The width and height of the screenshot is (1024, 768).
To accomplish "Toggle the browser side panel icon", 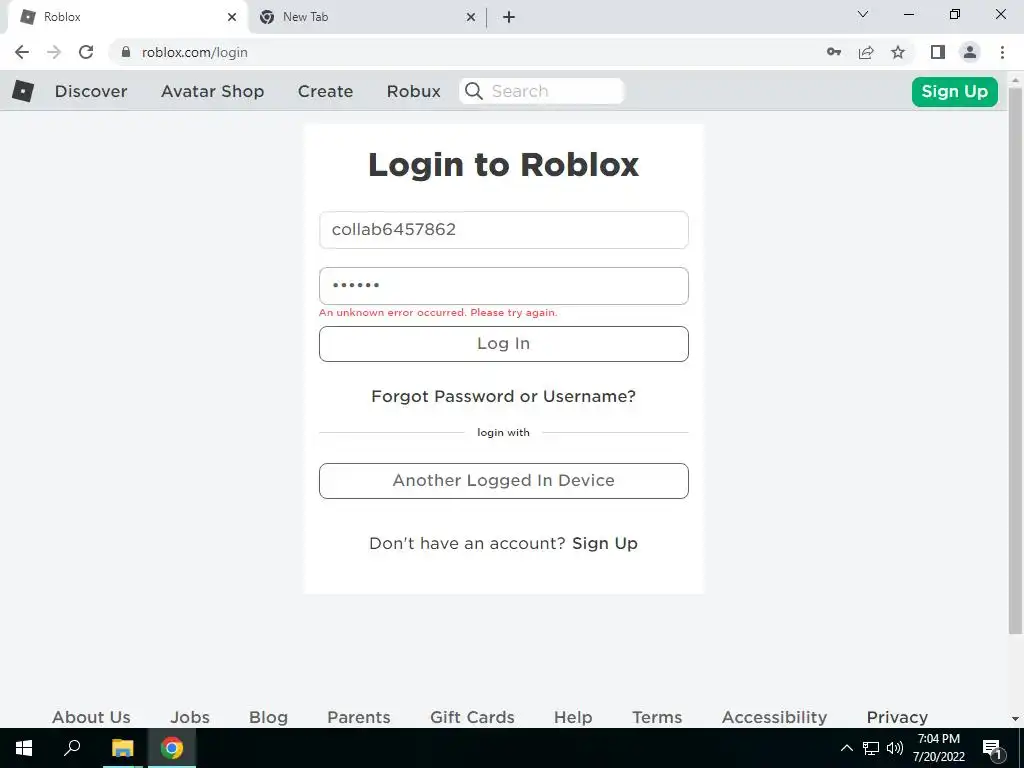I will click(x=938, y=52).
